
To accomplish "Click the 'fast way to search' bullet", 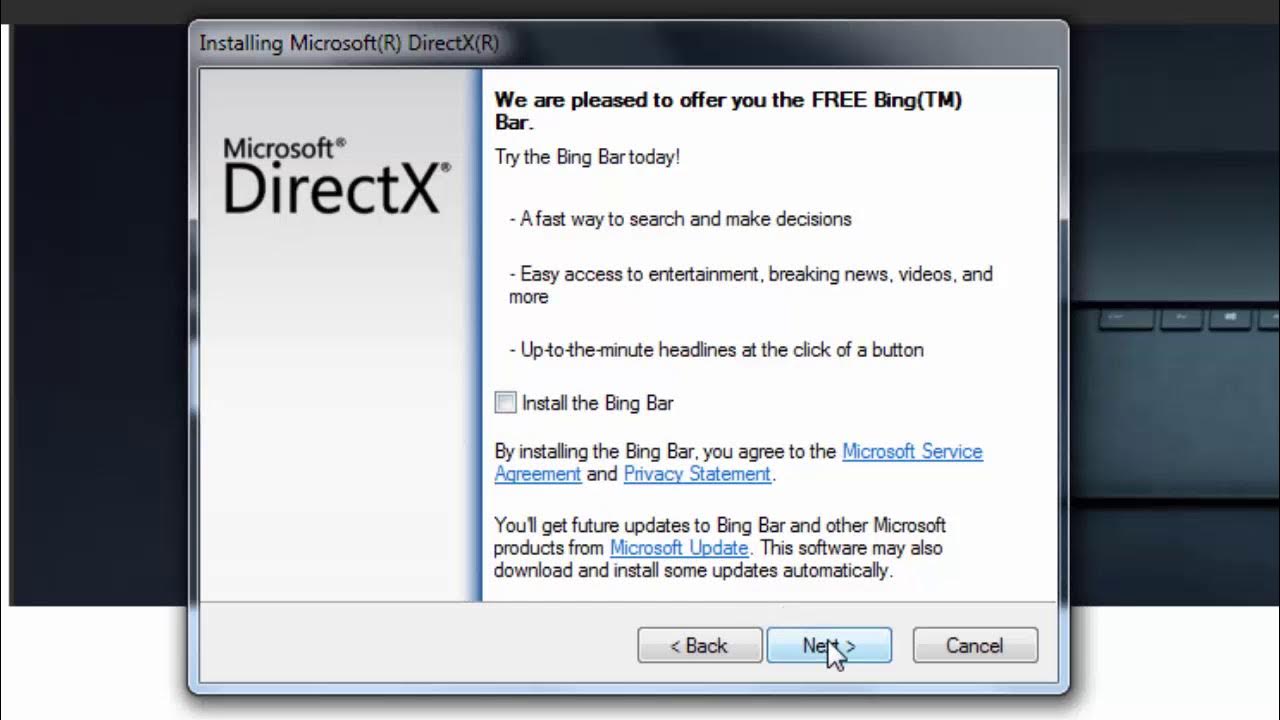I will pos(680,219).
